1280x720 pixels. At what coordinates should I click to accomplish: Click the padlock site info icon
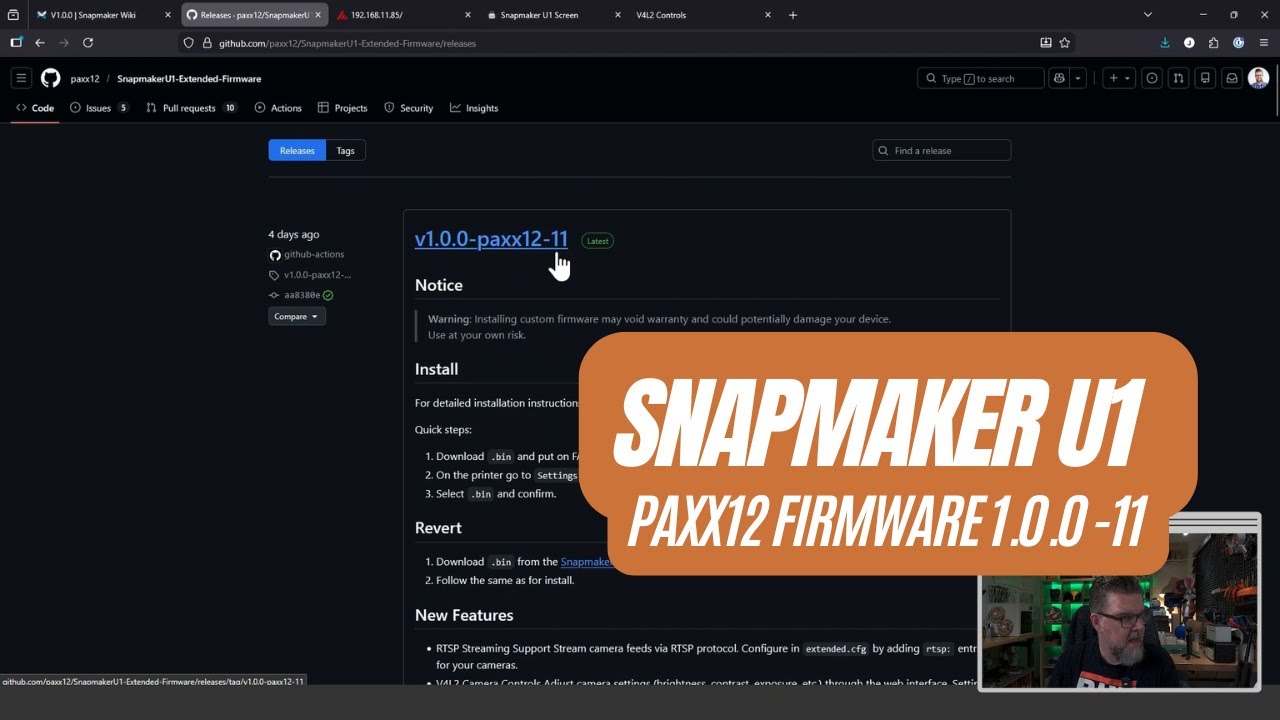pos(208,43)
